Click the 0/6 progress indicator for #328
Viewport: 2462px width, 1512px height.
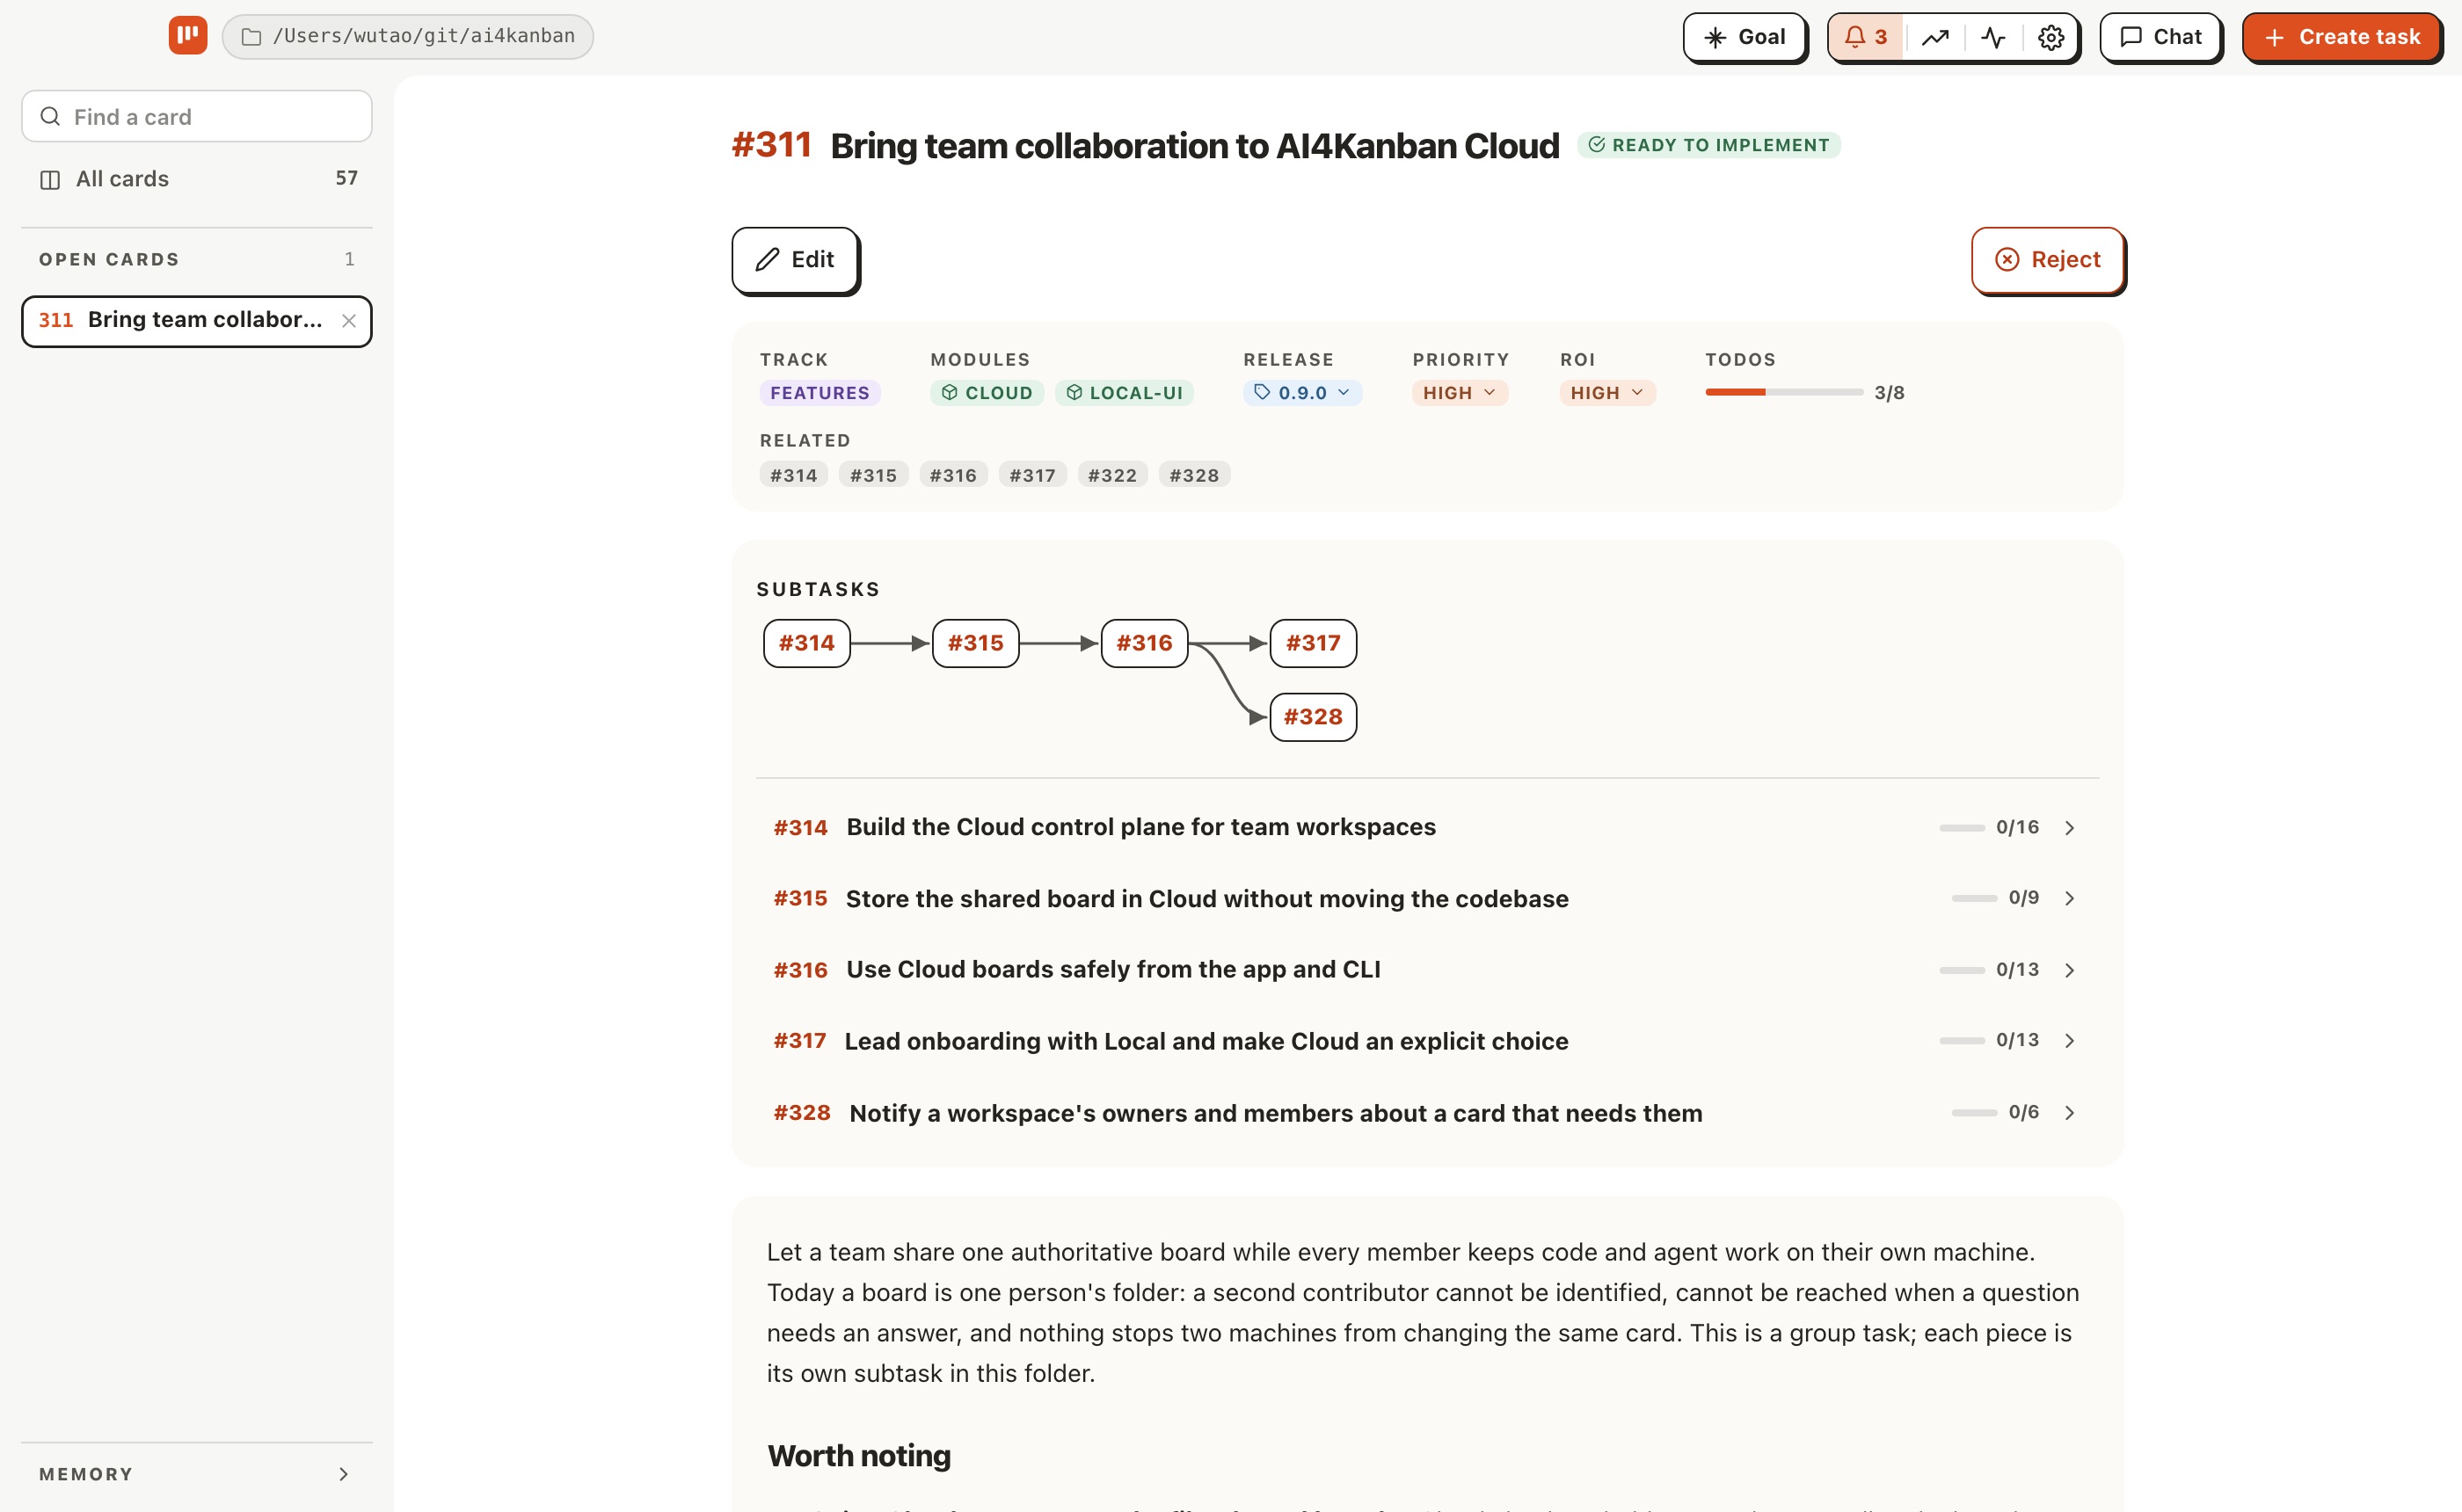[1995, 1112]
